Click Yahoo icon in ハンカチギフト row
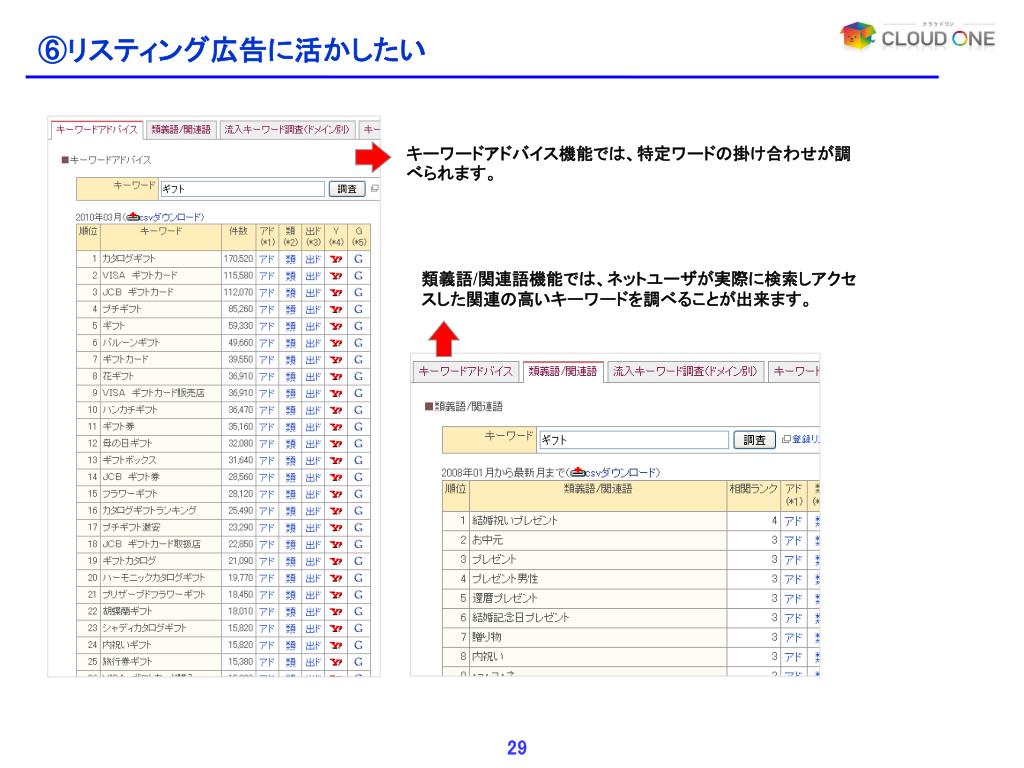This screenshot has height=768, width=1024. [x=336, y=410]
